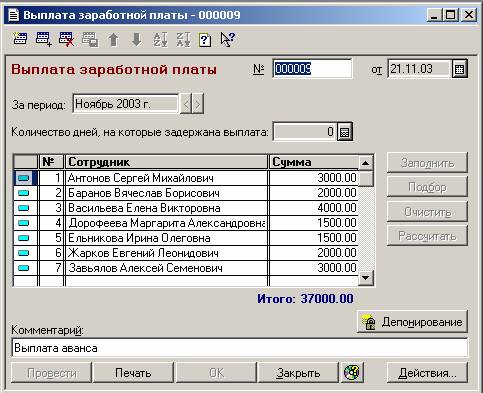The image size is (483, 393).
Task: Click the copy row toolbar icon
Action: (90, 39)
